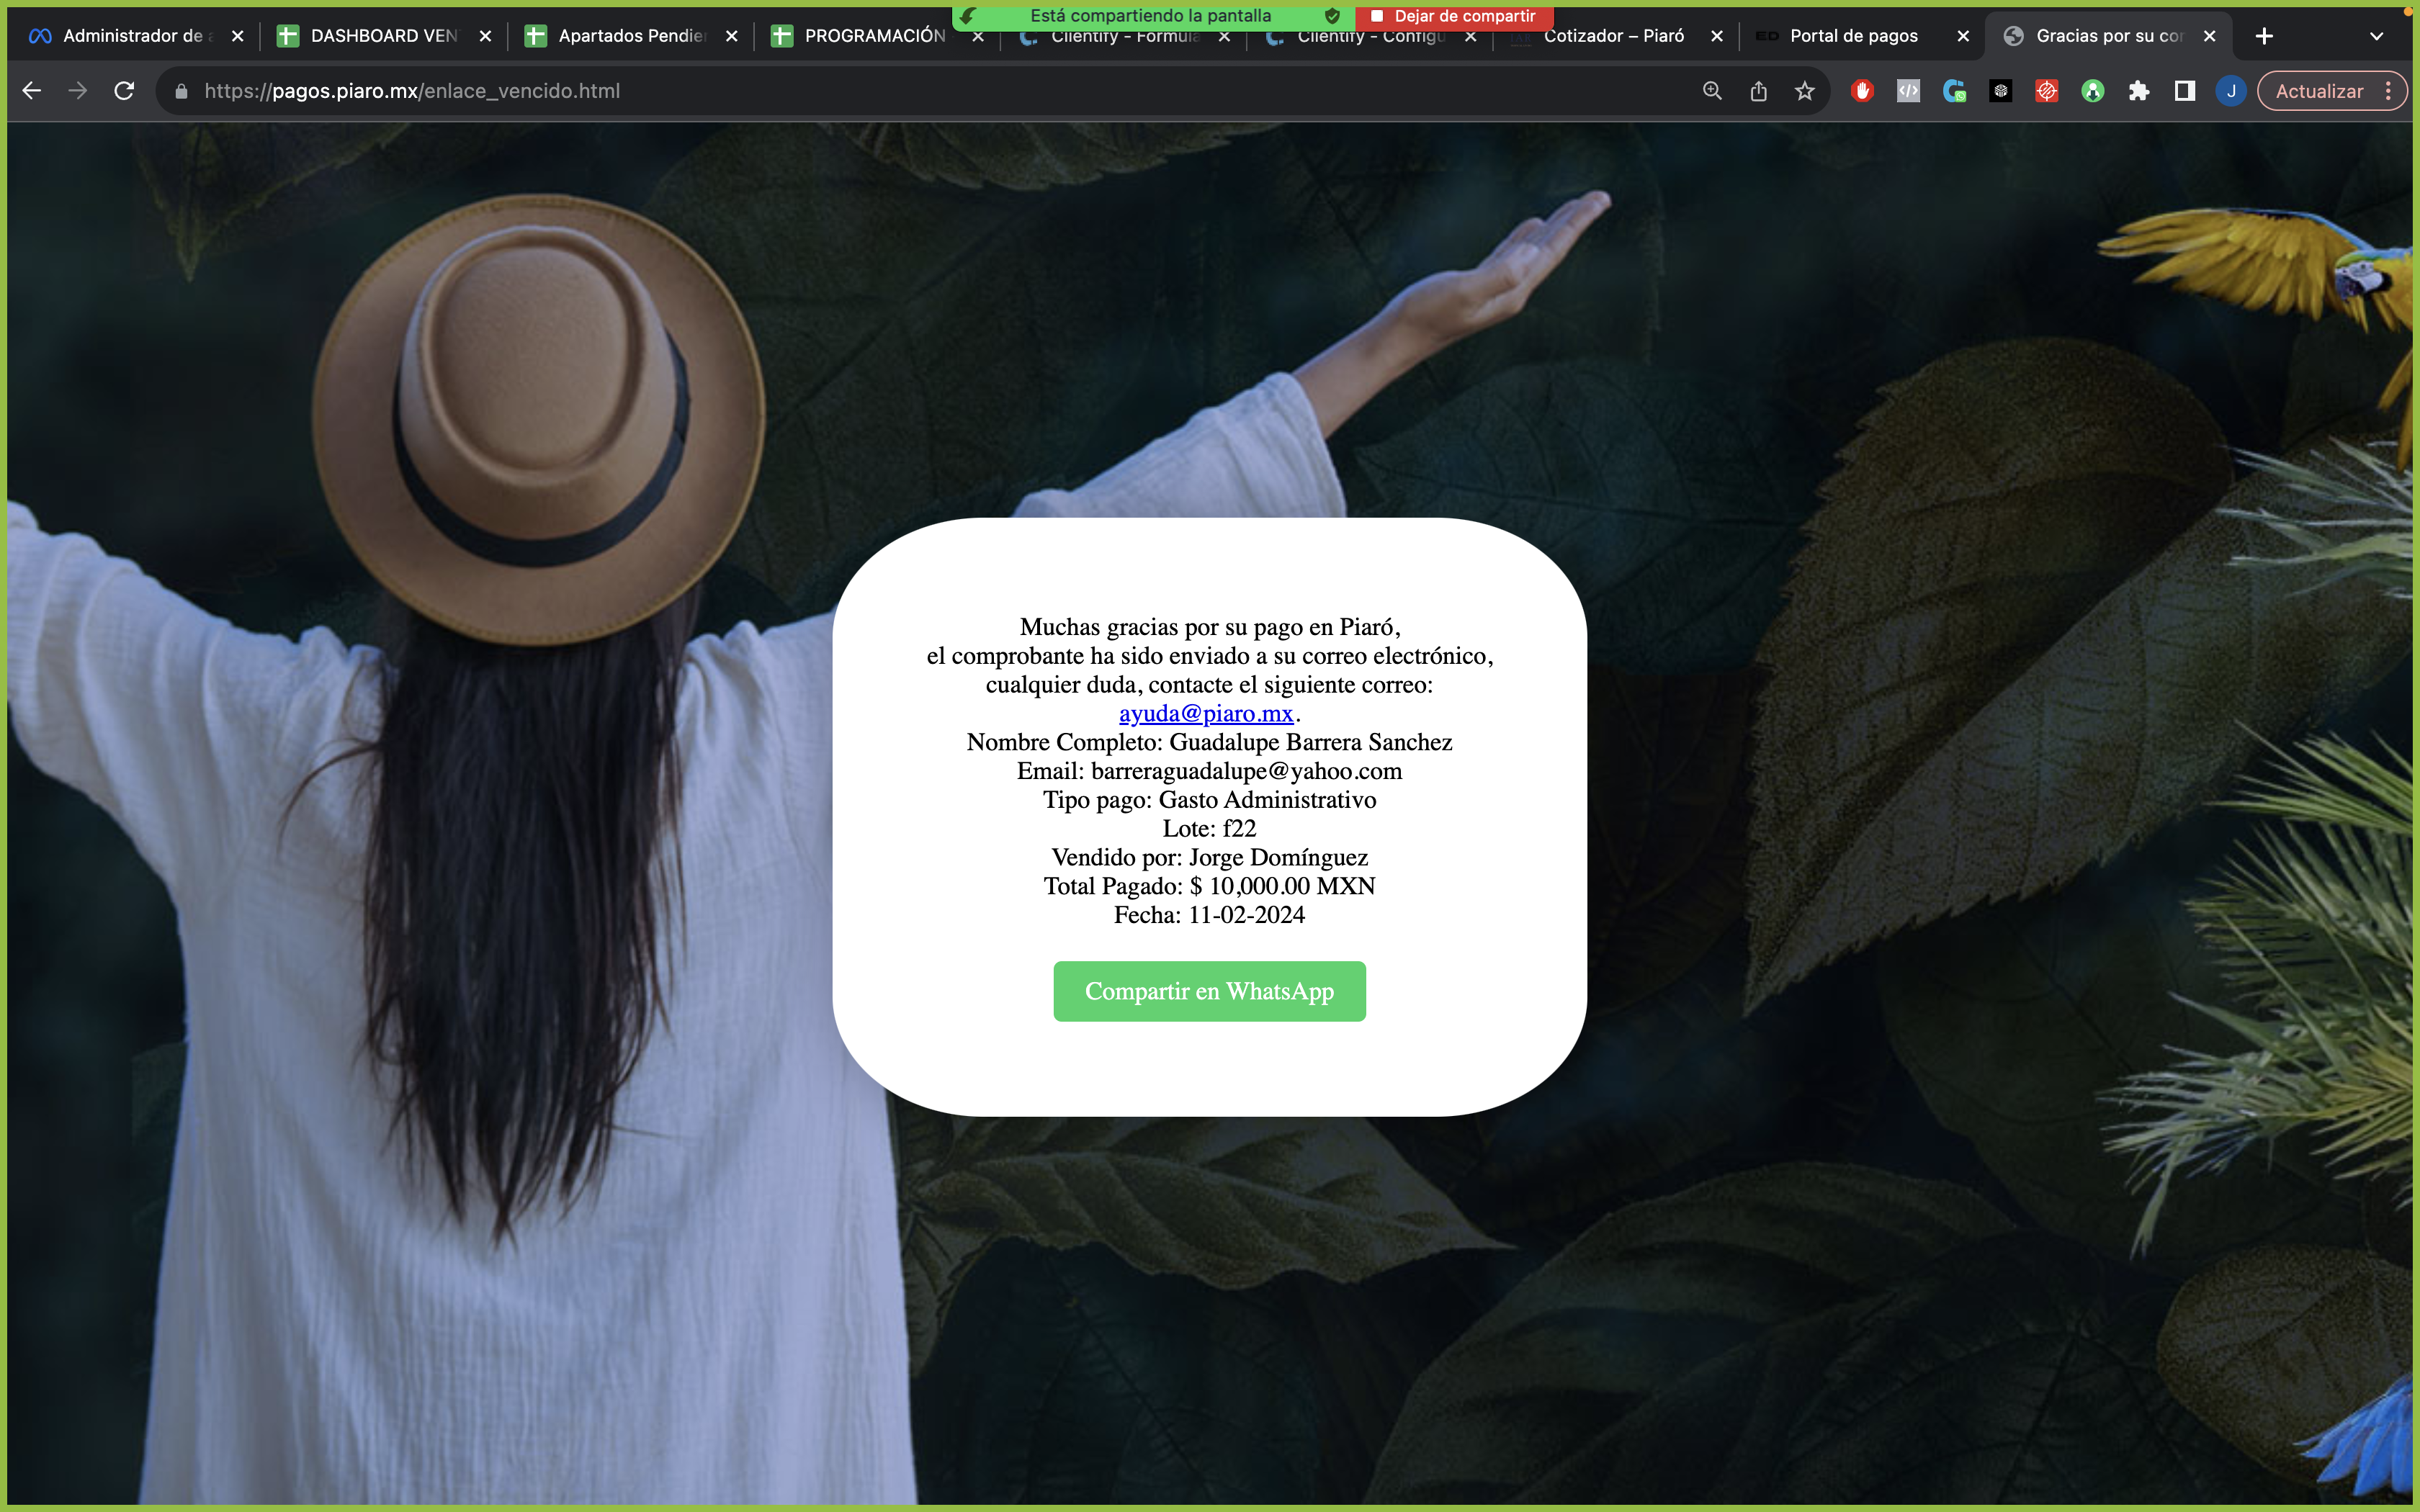Open the ayuda@piaro.mx email link
The width and height of the screenshot is (2420, 1512).
tap(1205, 713)
